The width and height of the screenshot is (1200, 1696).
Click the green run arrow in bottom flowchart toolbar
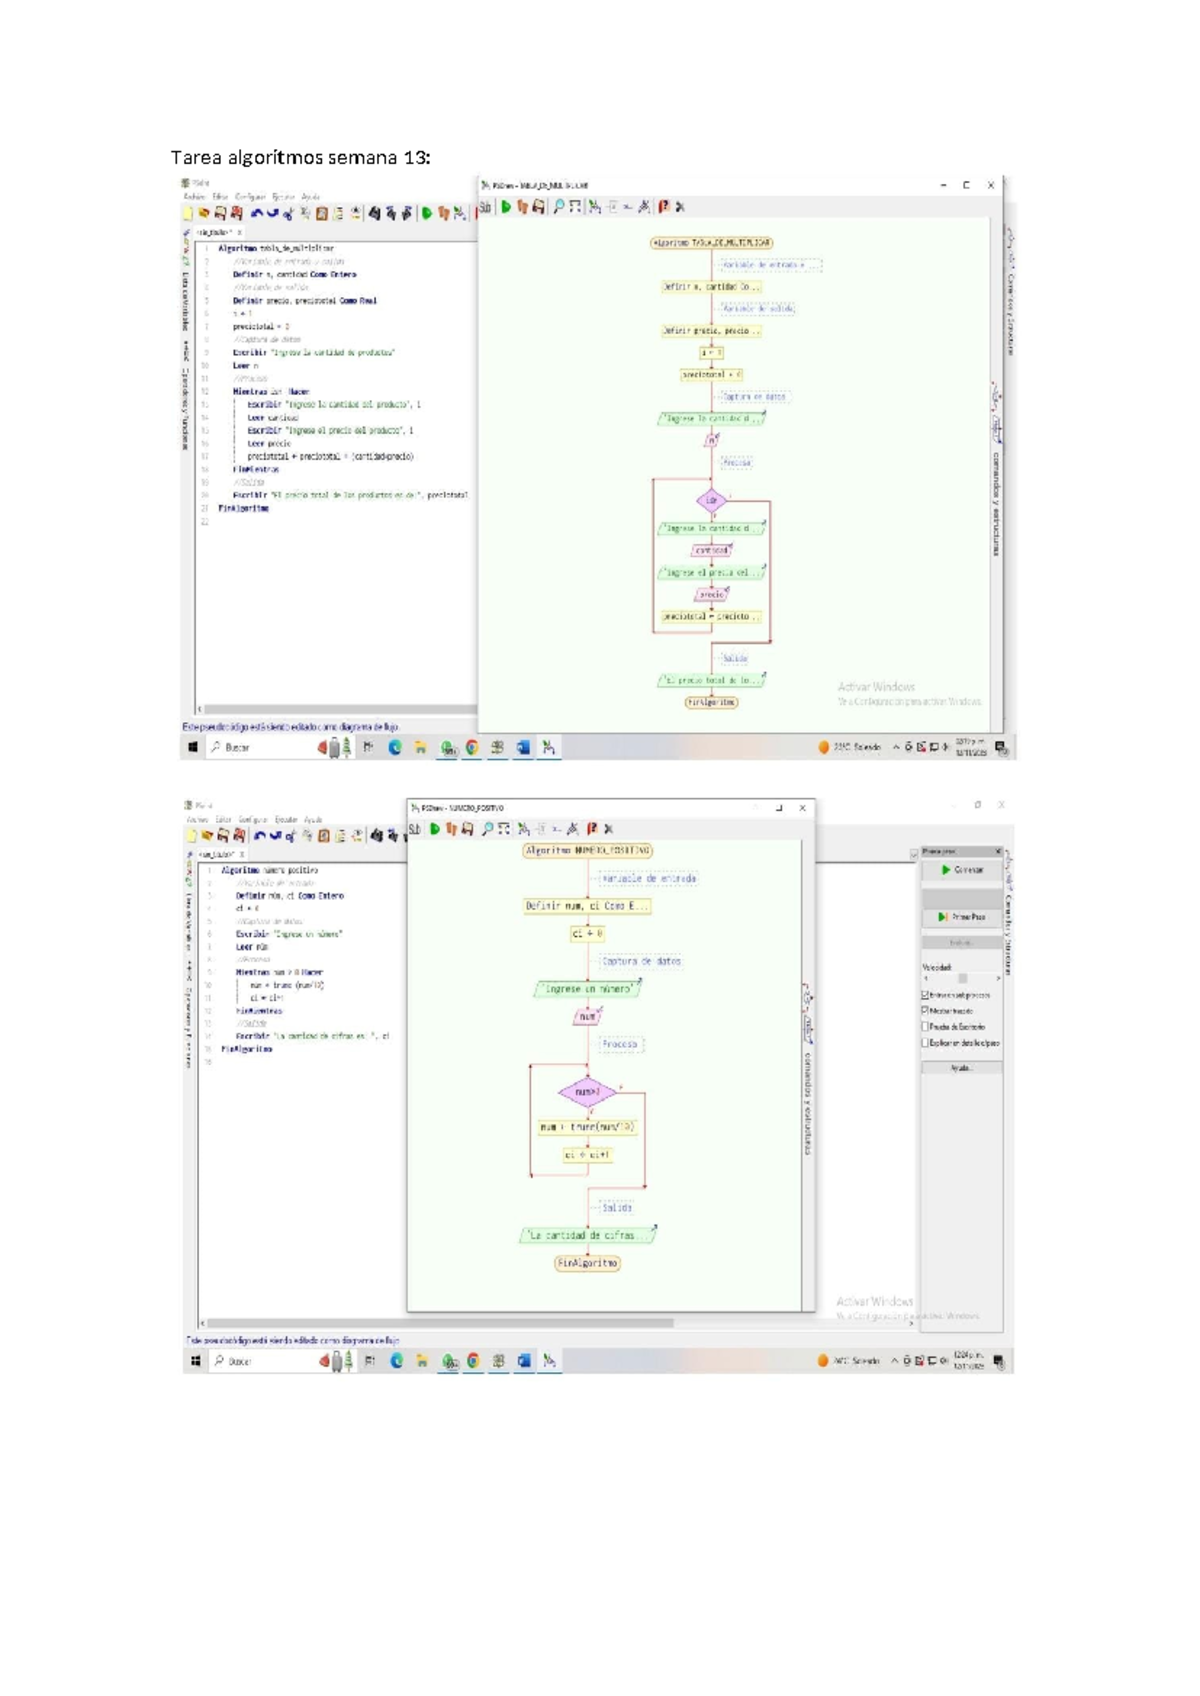coord(435,829)
